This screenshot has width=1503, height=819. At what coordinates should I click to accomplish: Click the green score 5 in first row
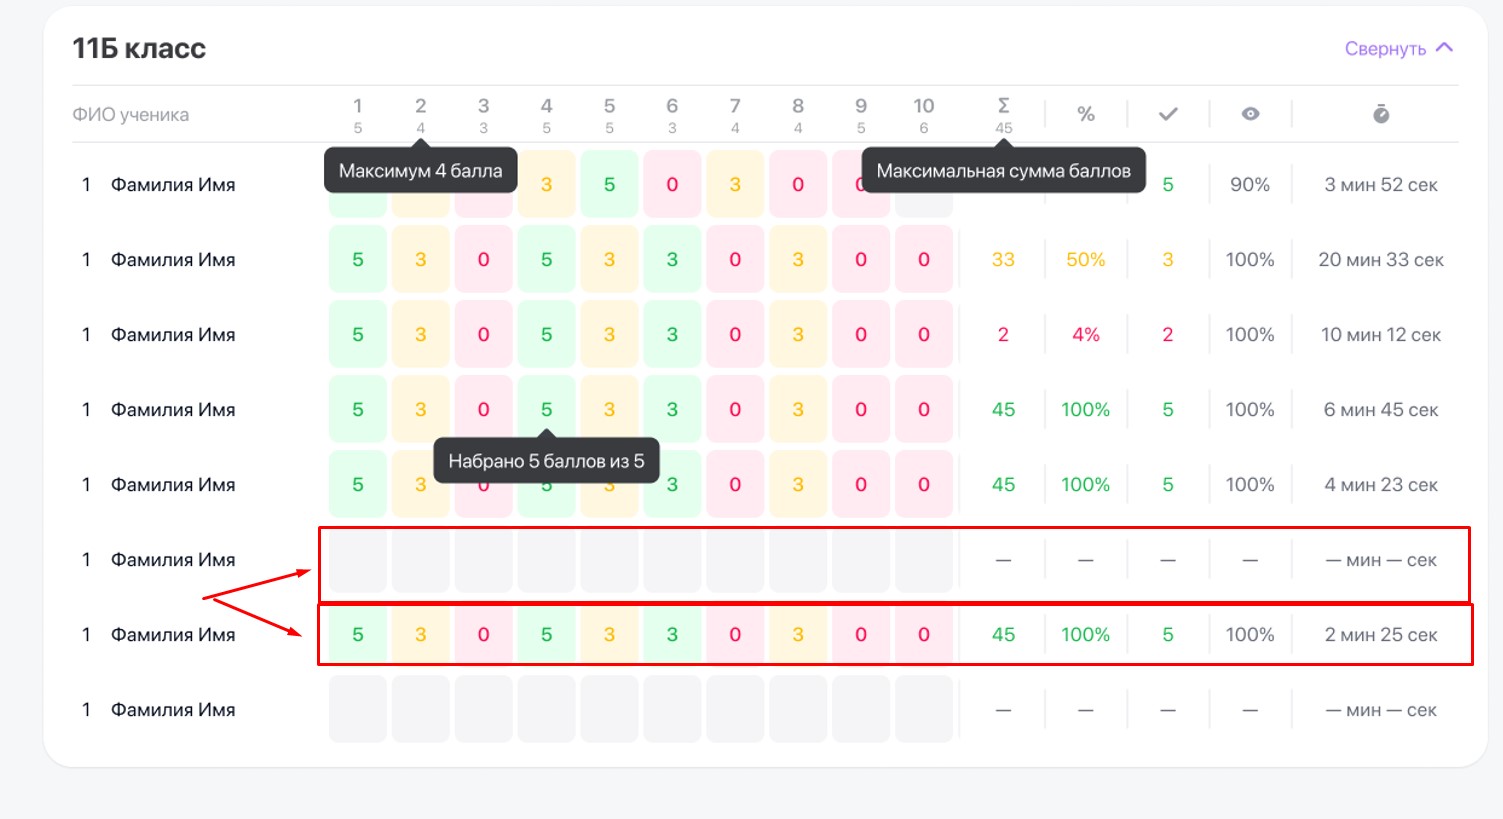609,185
